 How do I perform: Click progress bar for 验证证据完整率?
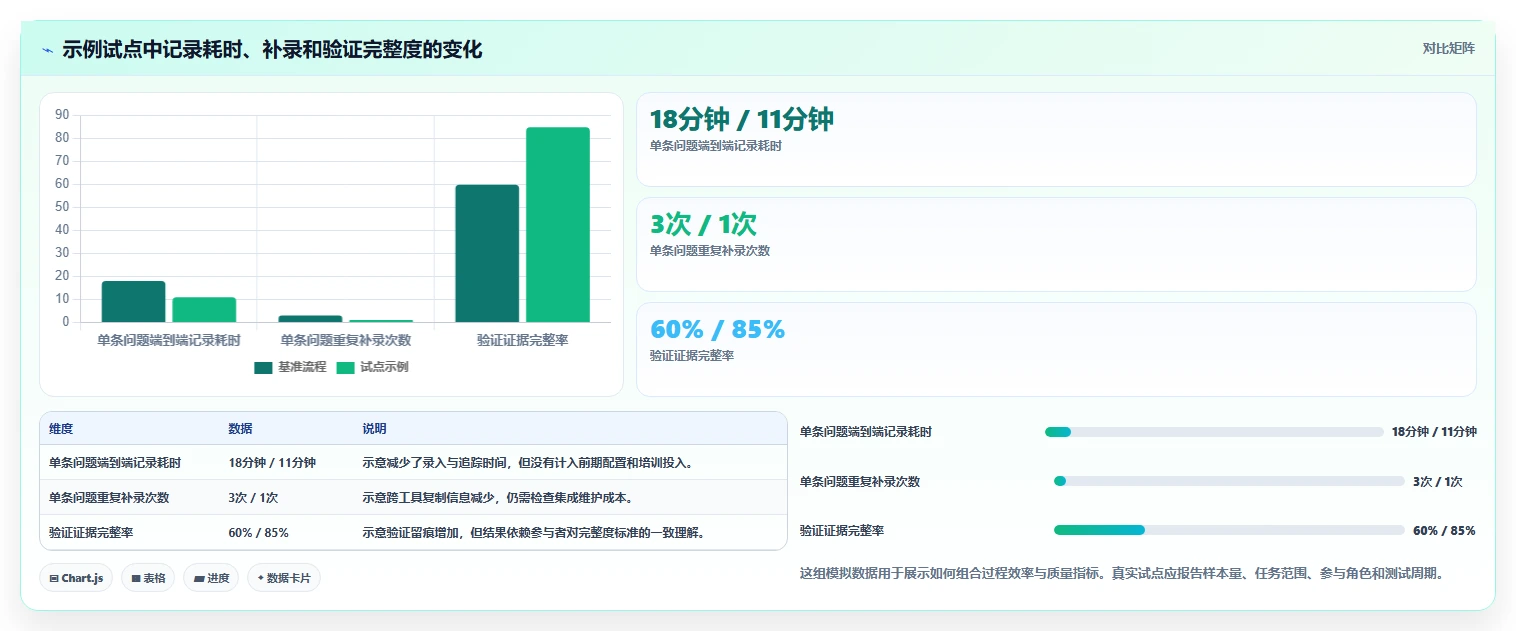tap(1229, 530)
